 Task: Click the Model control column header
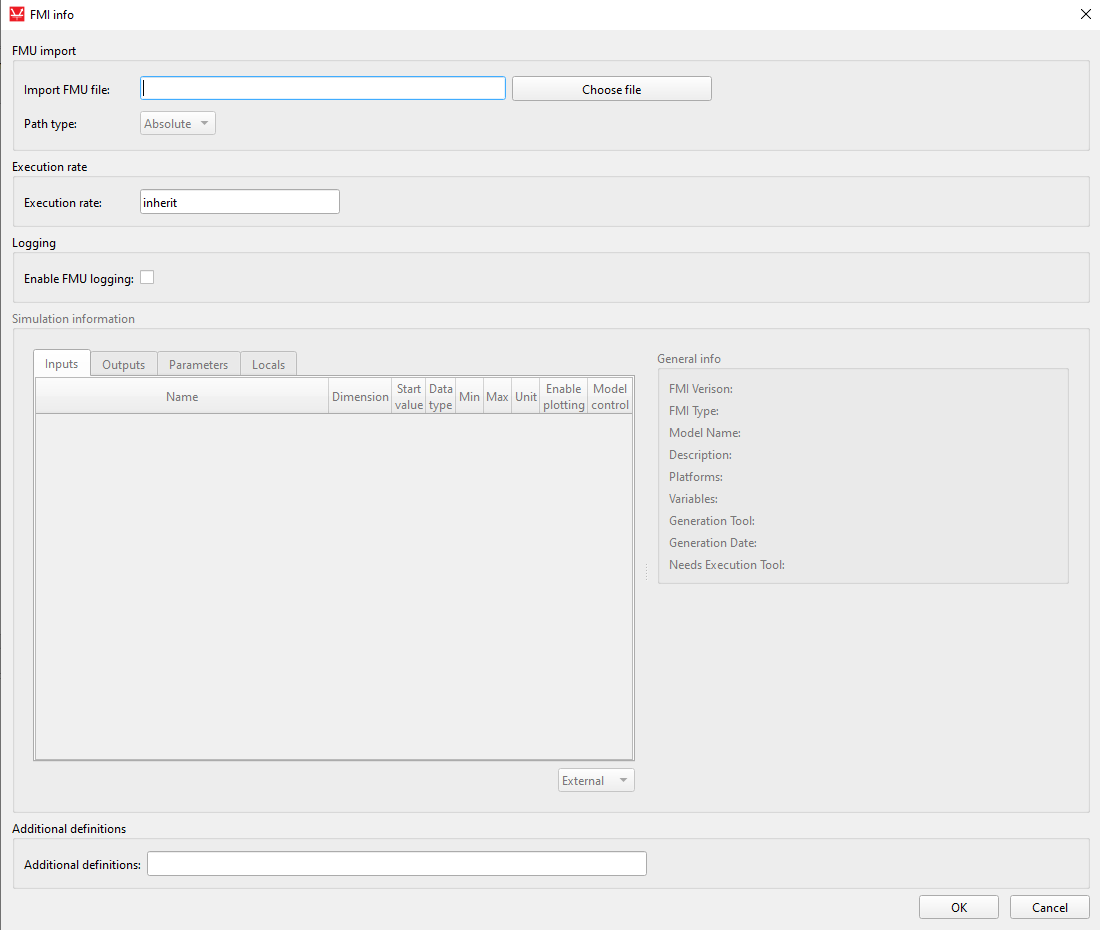tap(610, 397)
